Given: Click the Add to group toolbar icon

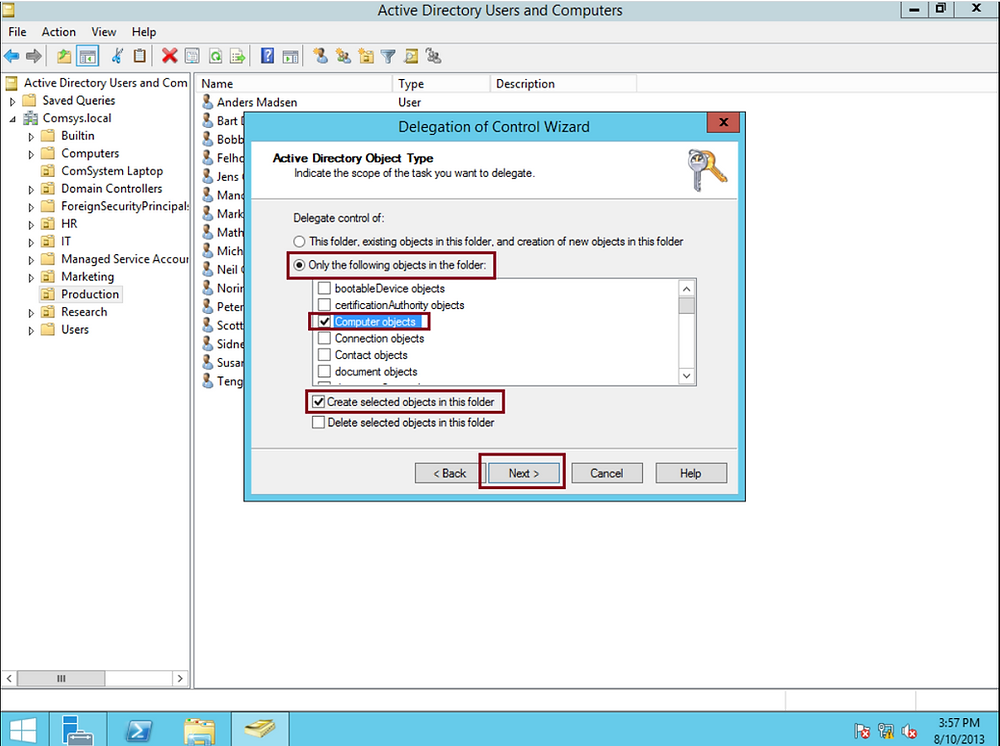Looking at the screenshot, I should pyautogui.click(x=434, y=56).
